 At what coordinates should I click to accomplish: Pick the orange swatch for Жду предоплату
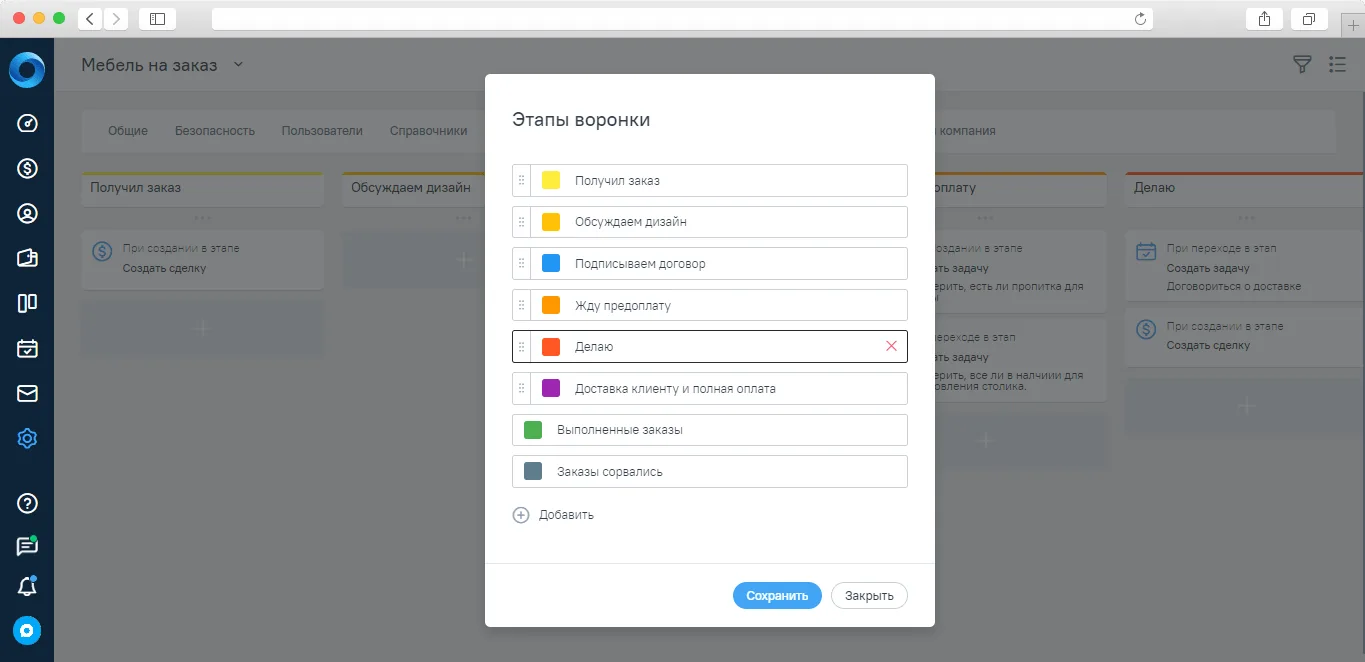point(551,305)
